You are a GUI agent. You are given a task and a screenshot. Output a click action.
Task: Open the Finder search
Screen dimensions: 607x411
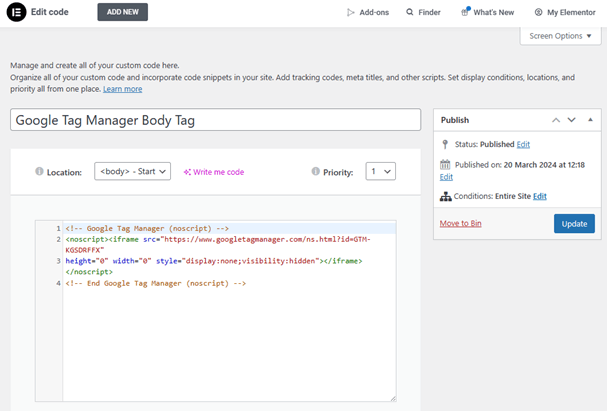point(424,12)
